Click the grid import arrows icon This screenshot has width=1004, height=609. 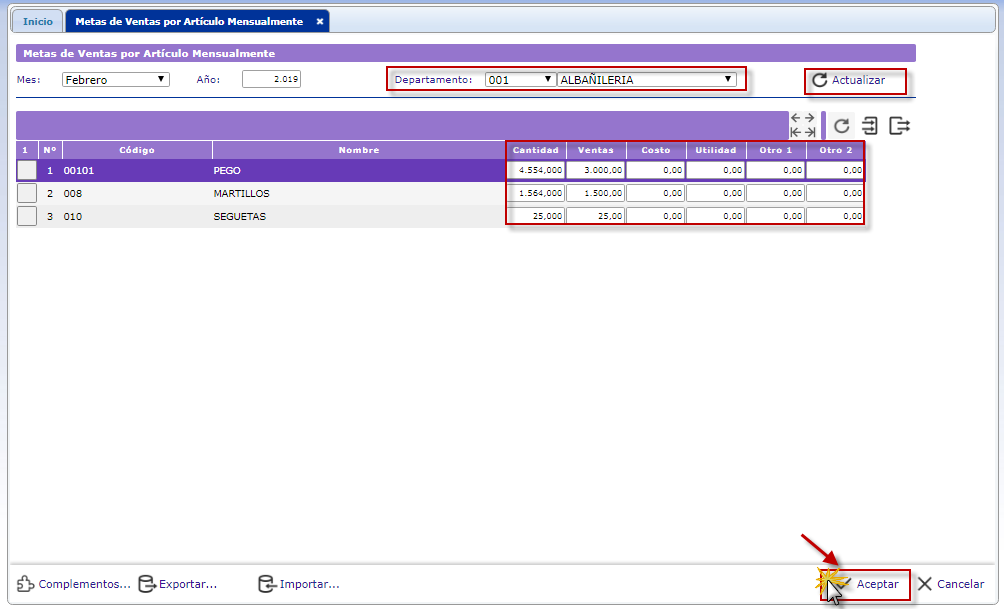(870, 126)
